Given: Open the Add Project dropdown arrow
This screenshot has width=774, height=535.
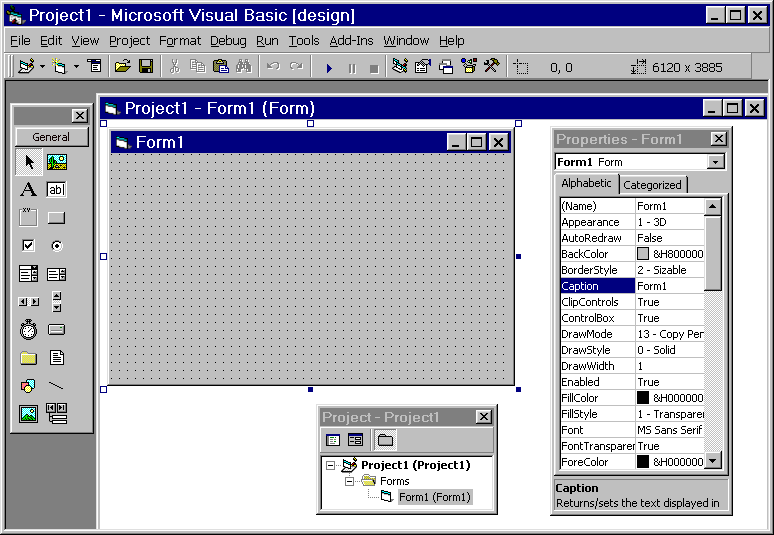Looking at the screenshot, I should coord(42,66).
